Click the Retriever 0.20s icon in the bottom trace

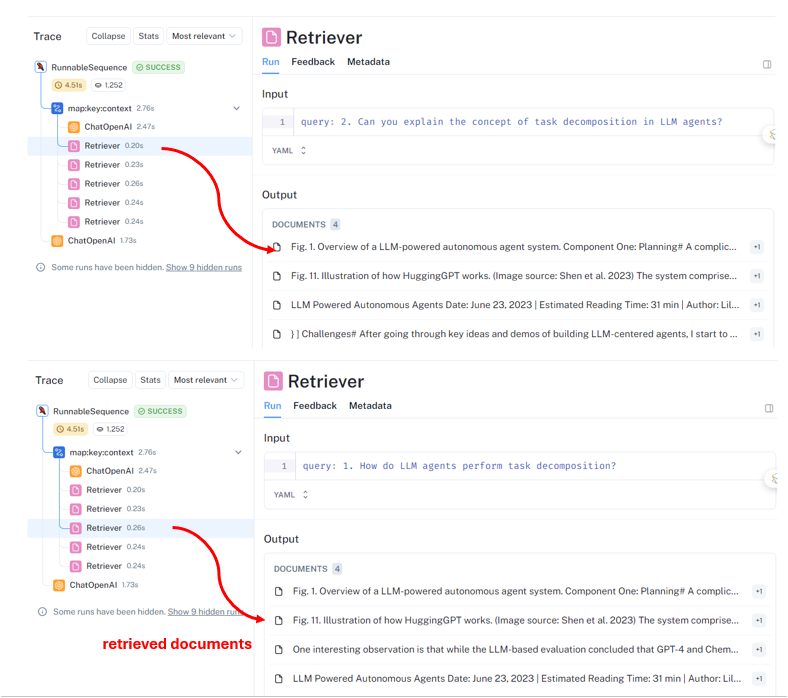tap(76, 490)
